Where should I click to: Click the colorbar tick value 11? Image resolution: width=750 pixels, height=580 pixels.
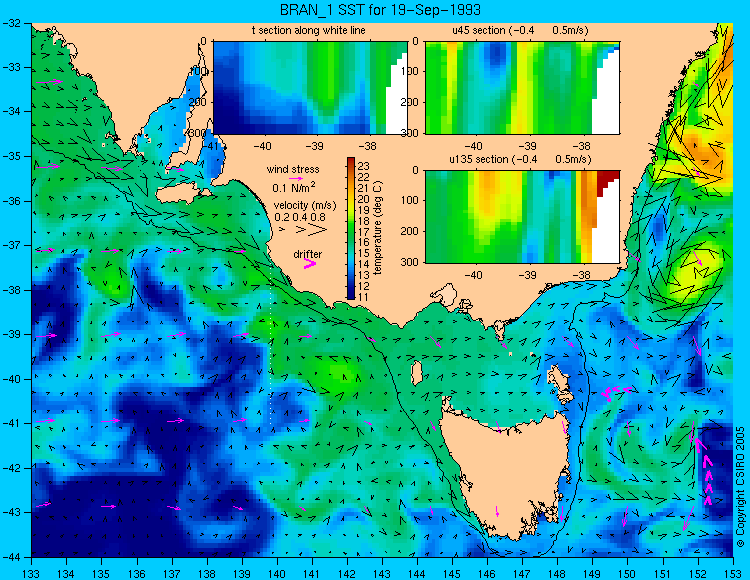click(x=364, y=297)
